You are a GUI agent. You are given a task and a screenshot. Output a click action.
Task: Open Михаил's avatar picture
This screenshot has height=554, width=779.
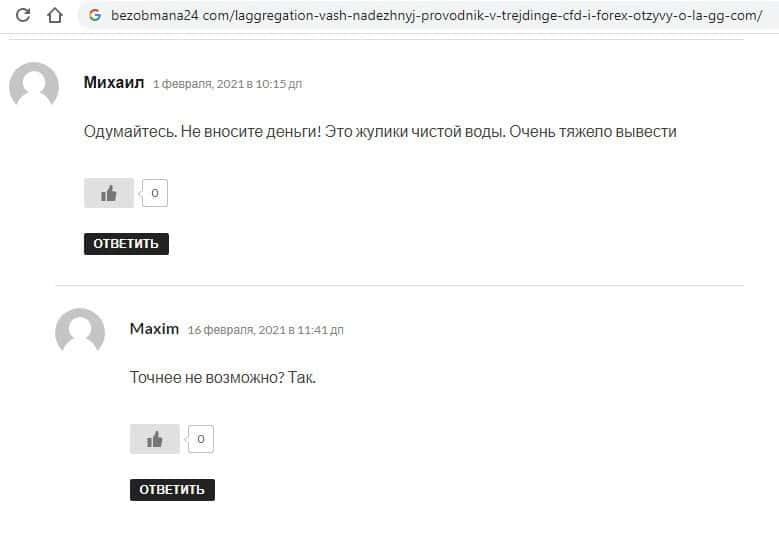click(x=34, y=84)
